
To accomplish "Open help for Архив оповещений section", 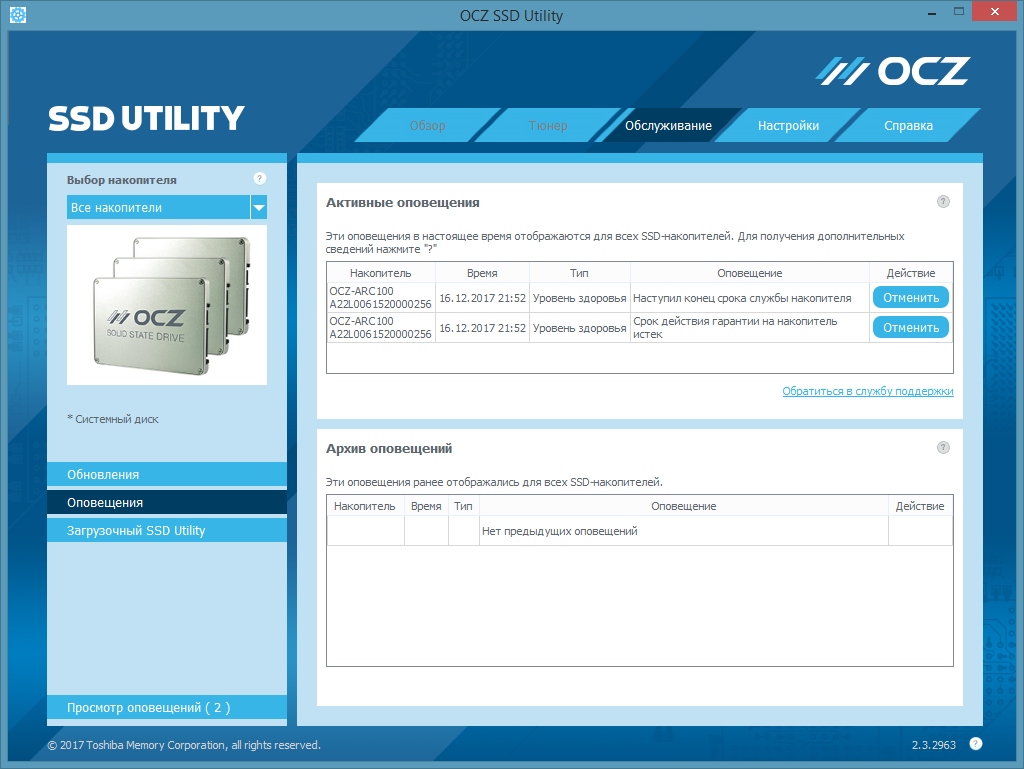I will (x=943, y=448).
